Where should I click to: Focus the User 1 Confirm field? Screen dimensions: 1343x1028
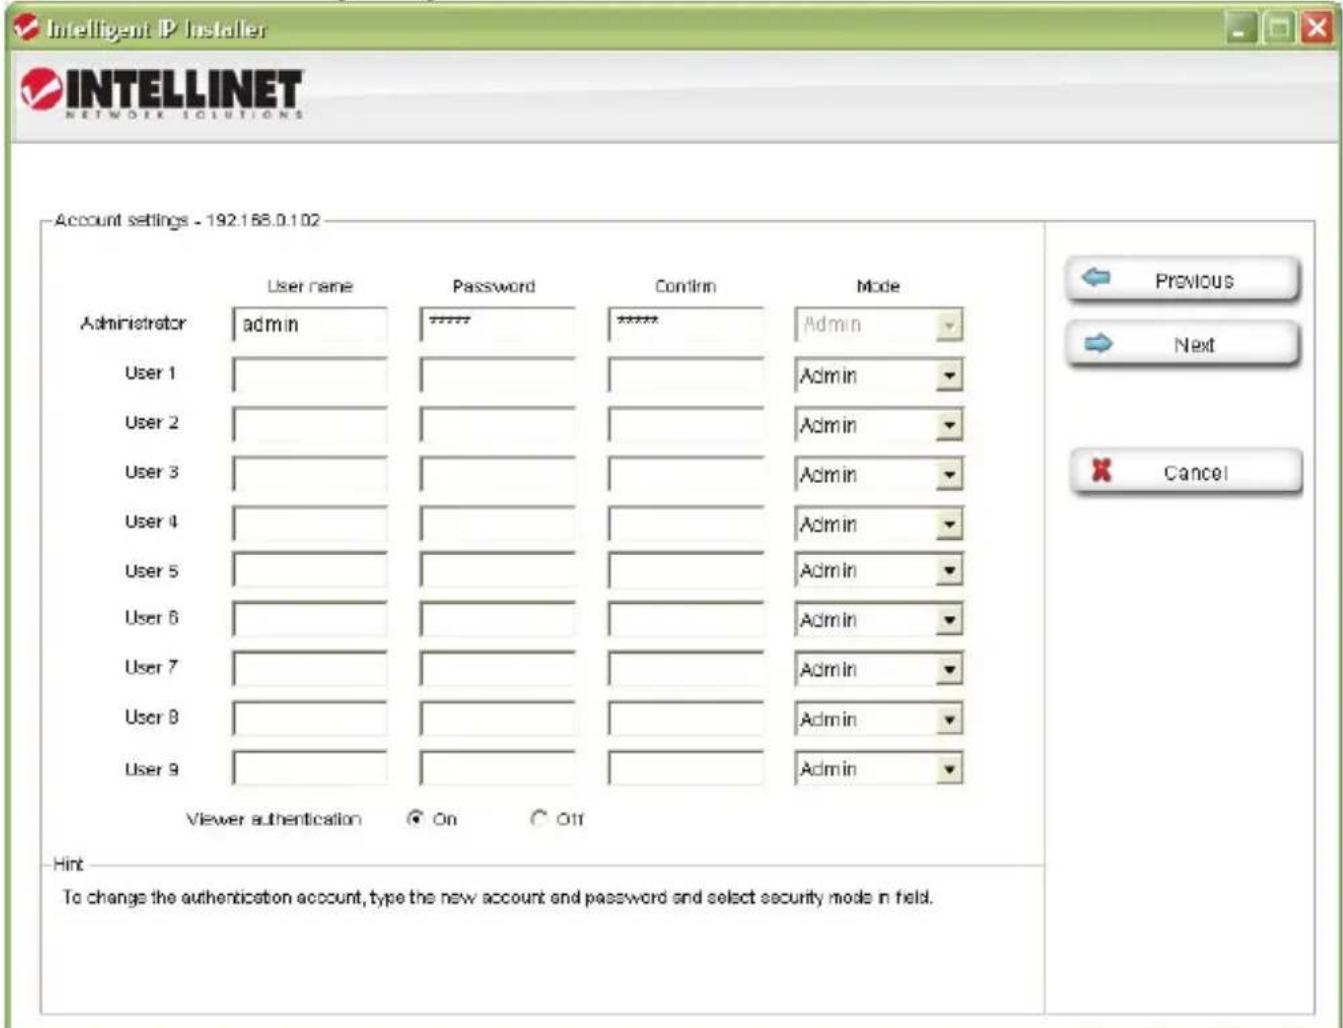pos(686,375)
